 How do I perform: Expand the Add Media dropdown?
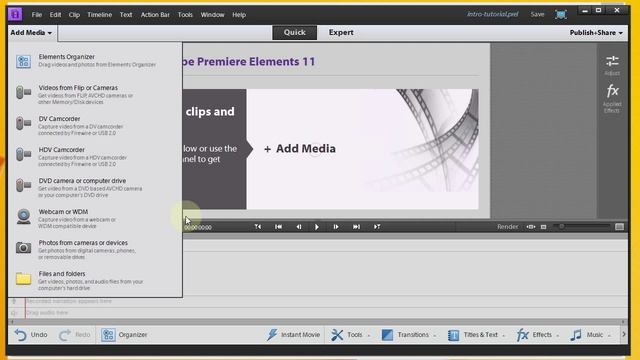tap(31, 33)
